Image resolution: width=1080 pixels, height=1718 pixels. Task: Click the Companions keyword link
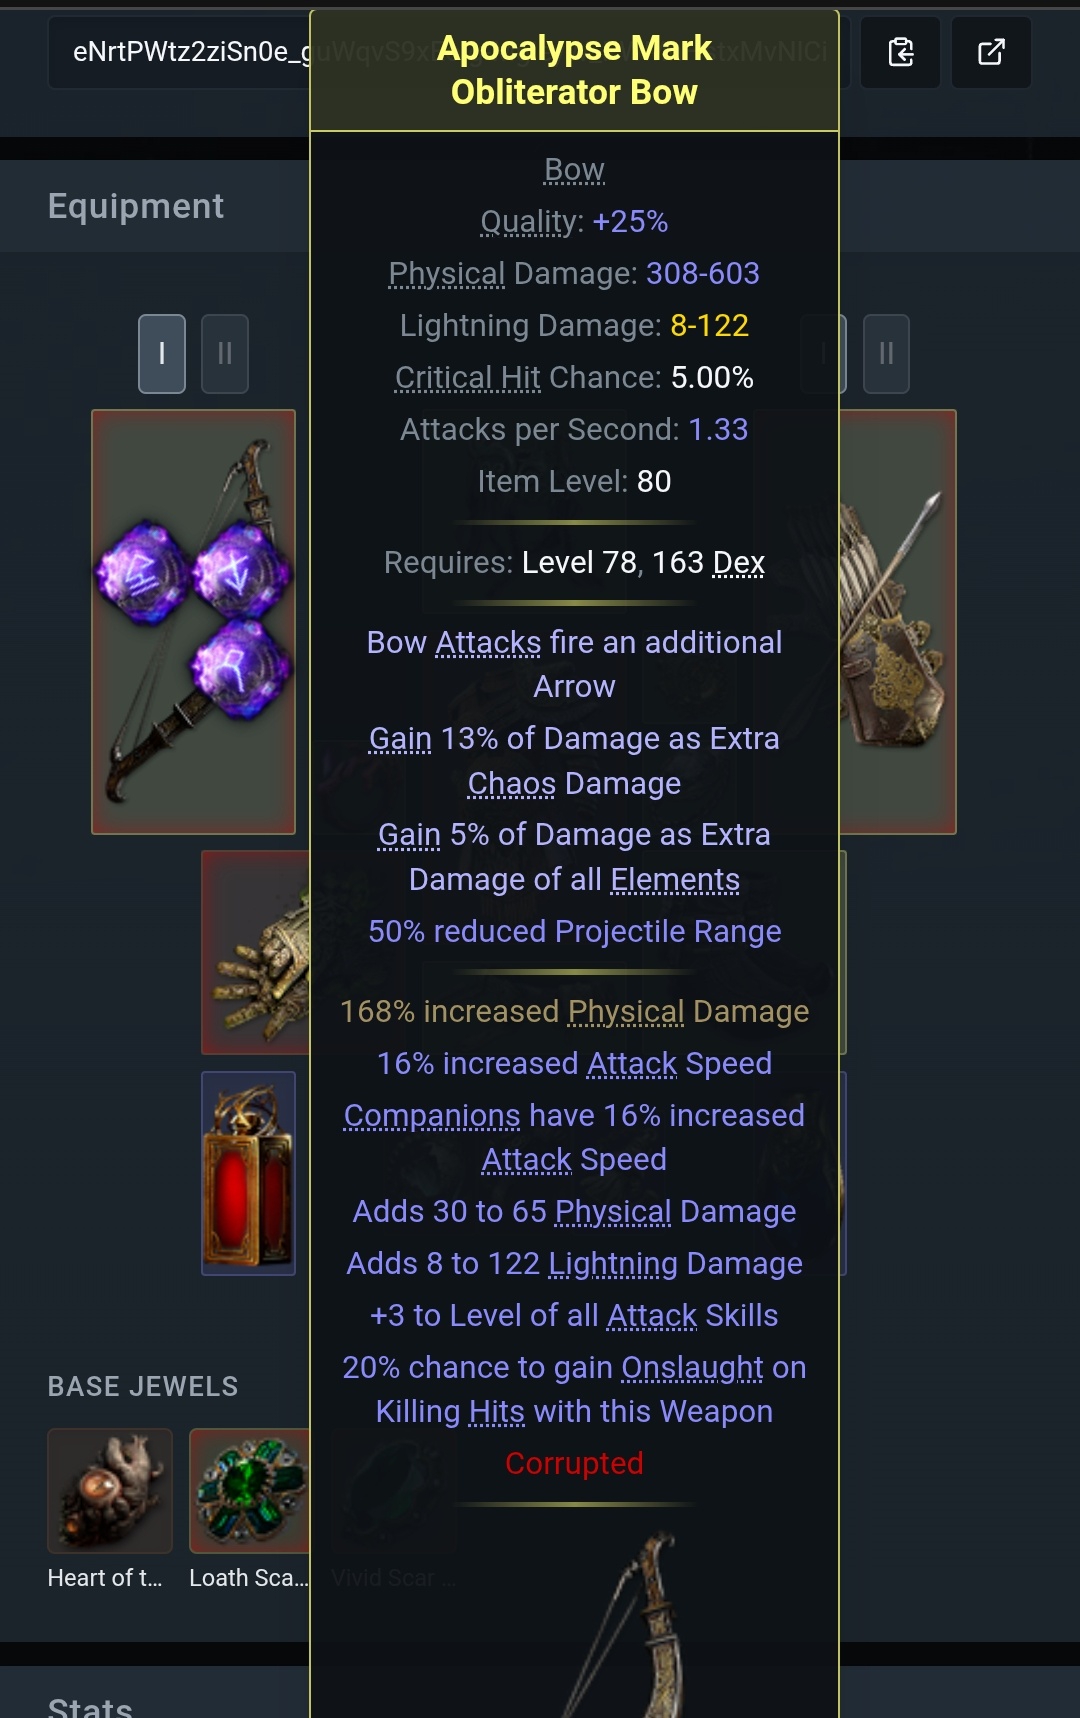coord(432,1115)
